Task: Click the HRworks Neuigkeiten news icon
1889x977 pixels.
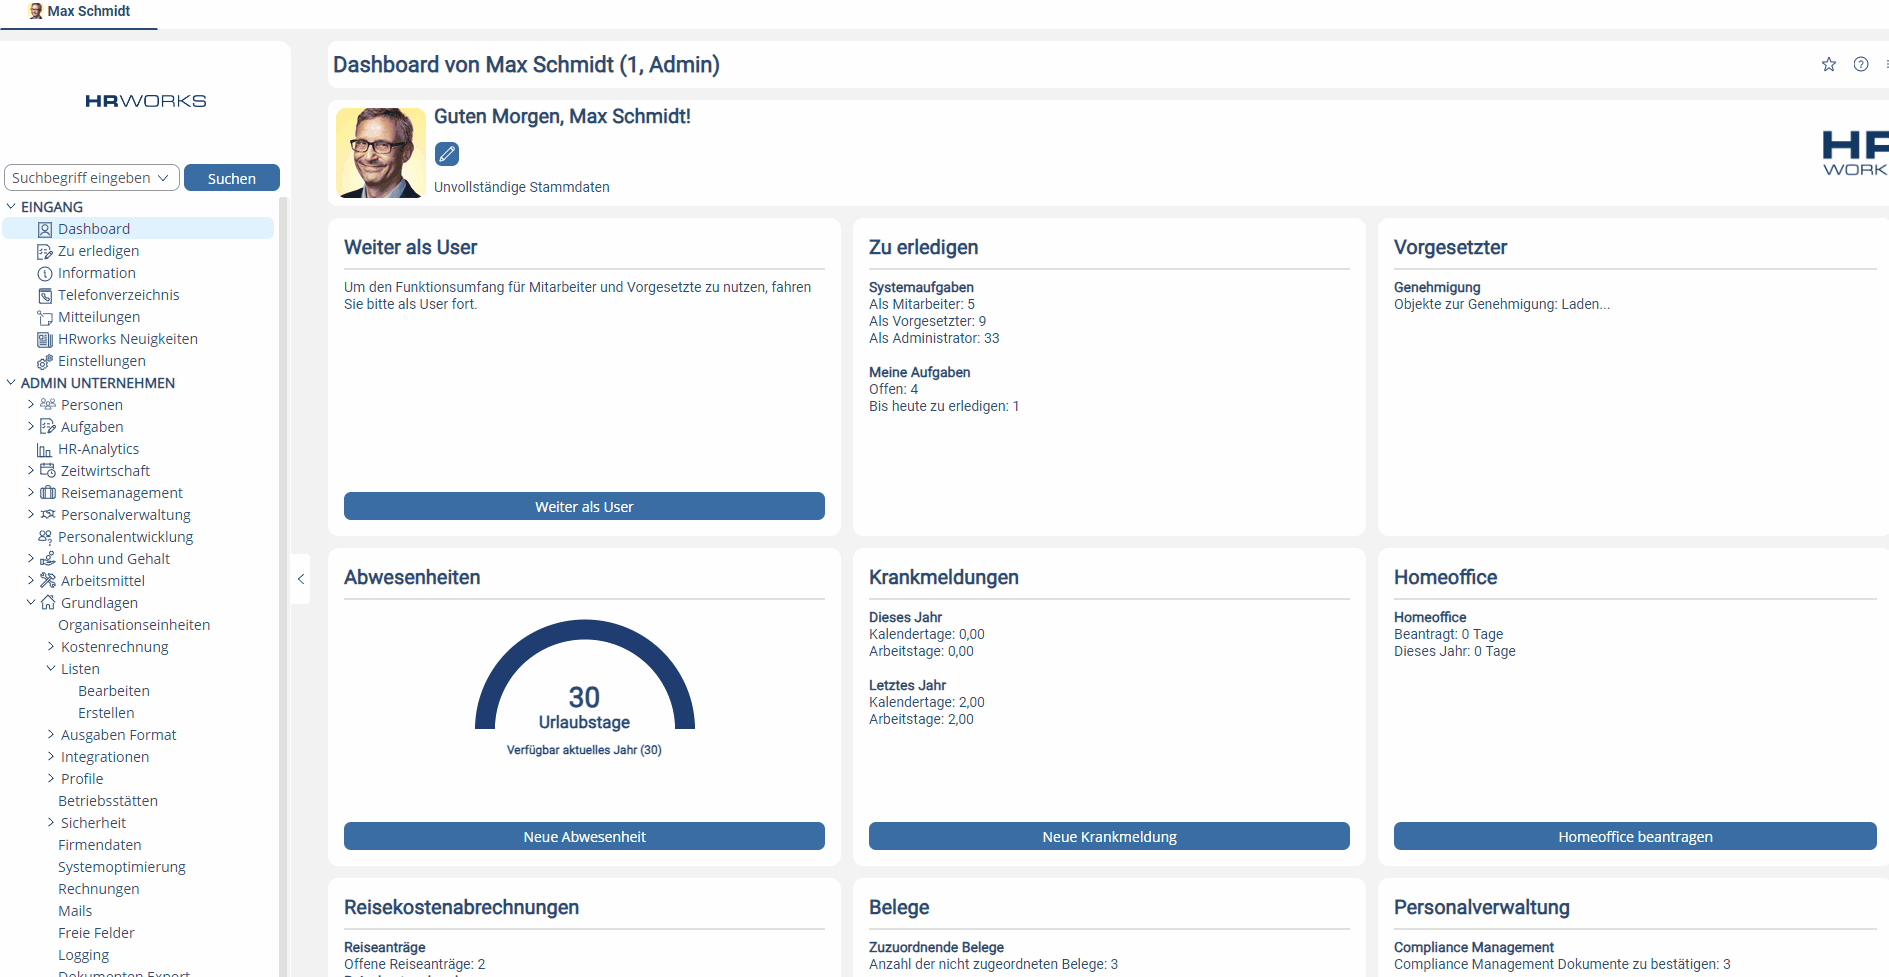Action: [45, 340]
